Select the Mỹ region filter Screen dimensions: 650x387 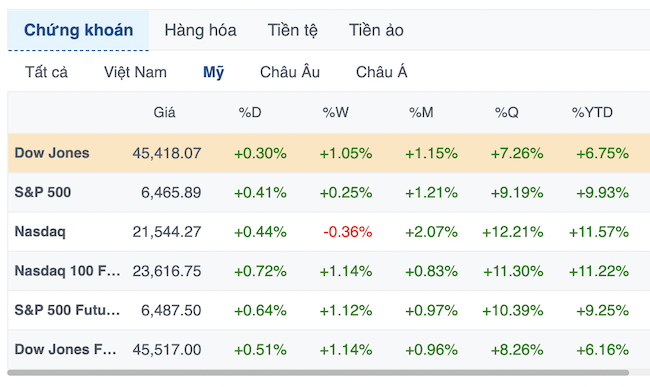click(x=213, y=72)
